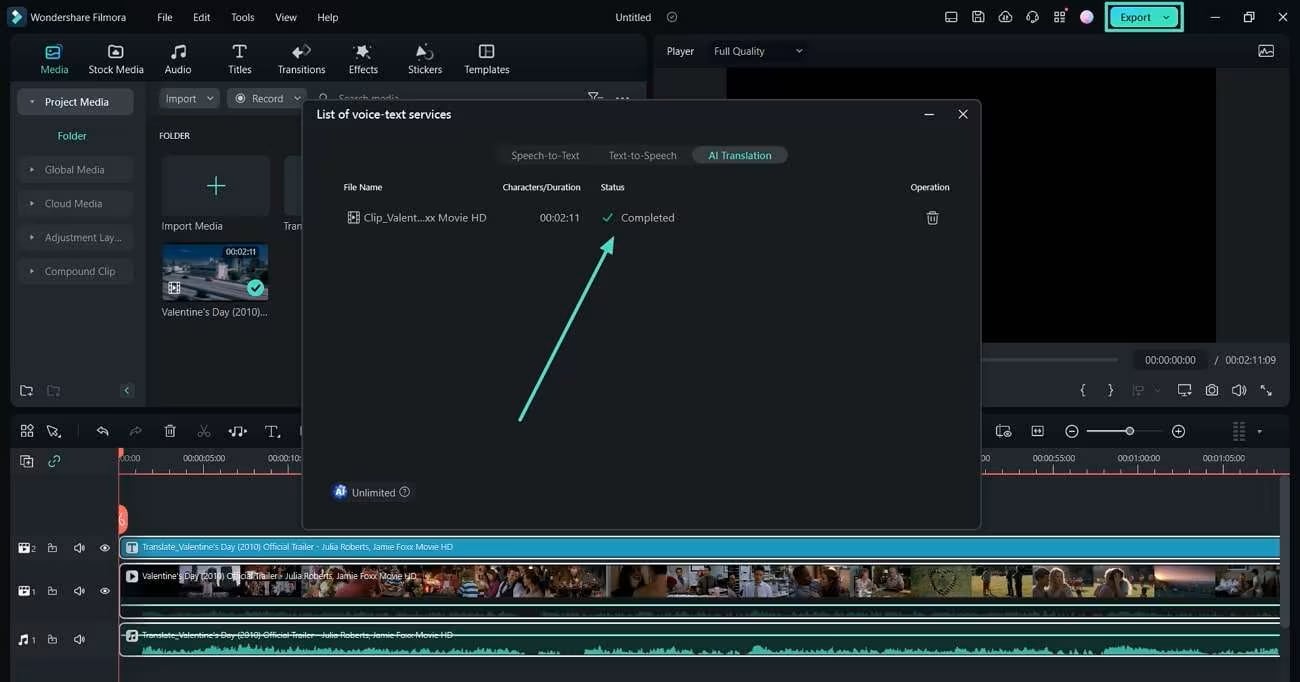Expand the Project Media section

(x=32, y=102)
